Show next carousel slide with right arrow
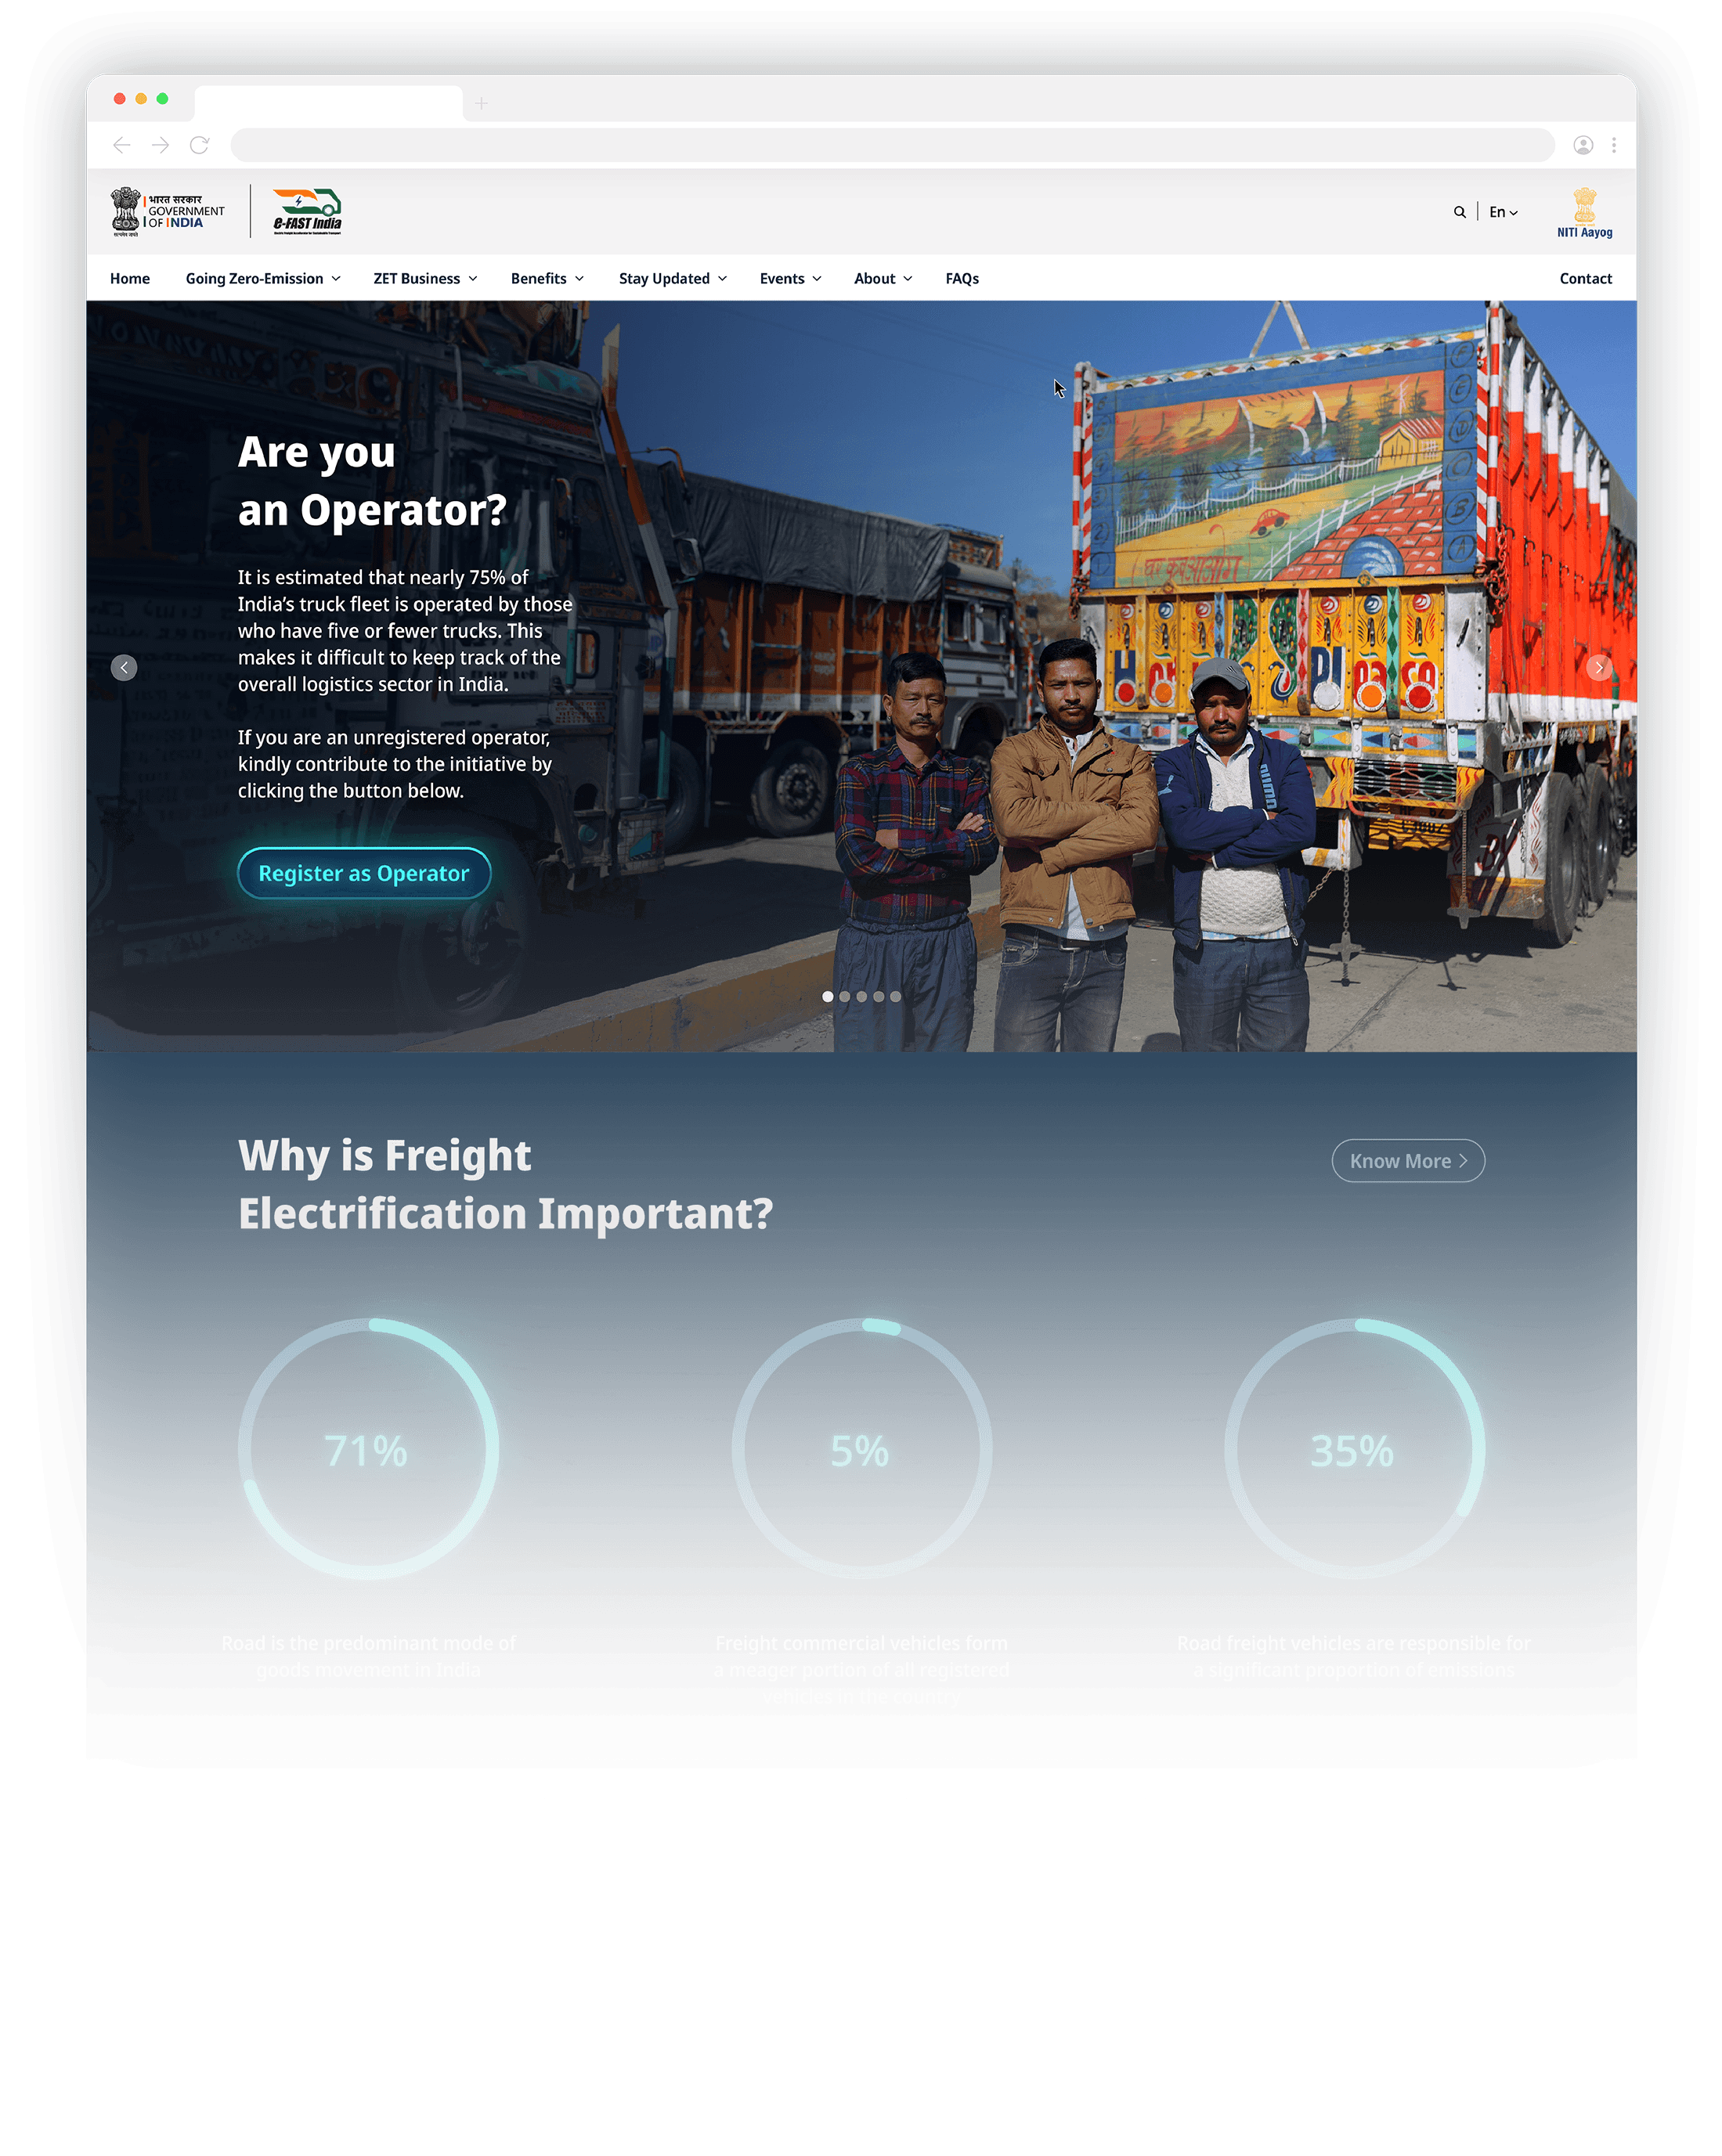The height and width of the screenshot is (2156, 1722). coord(1598,667)
